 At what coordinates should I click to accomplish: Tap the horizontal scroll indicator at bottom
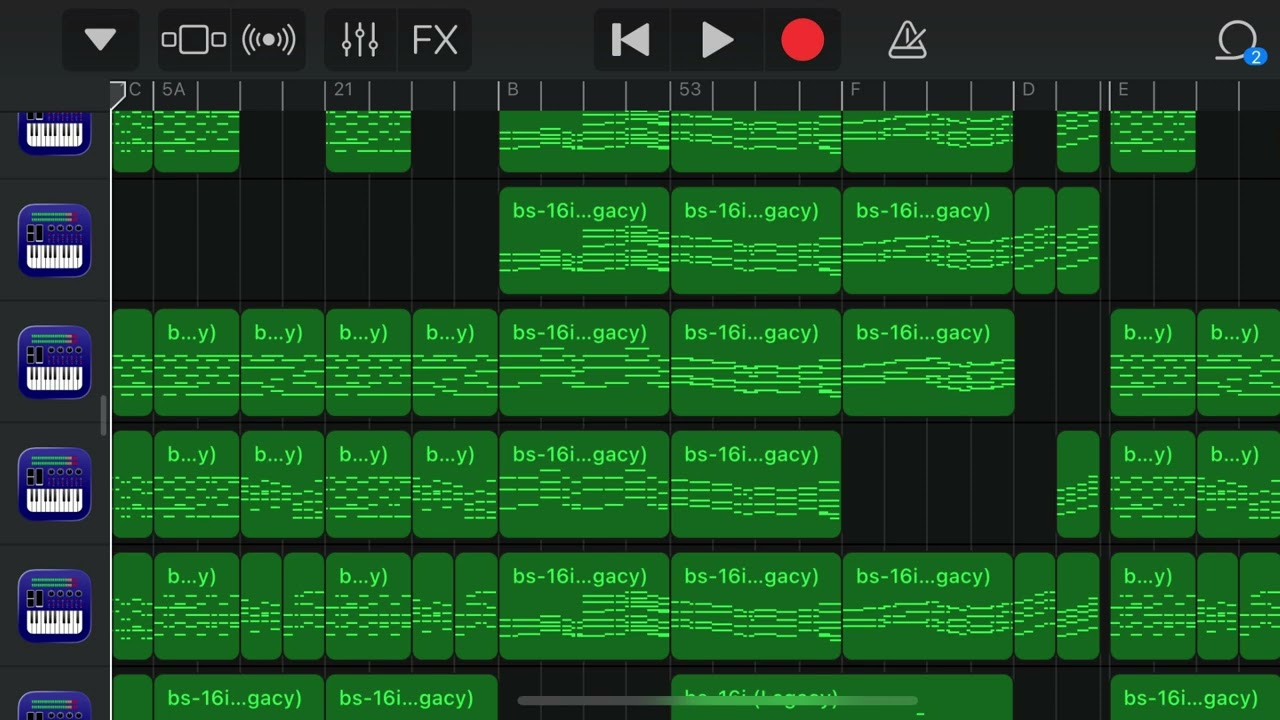pos(717,701)
